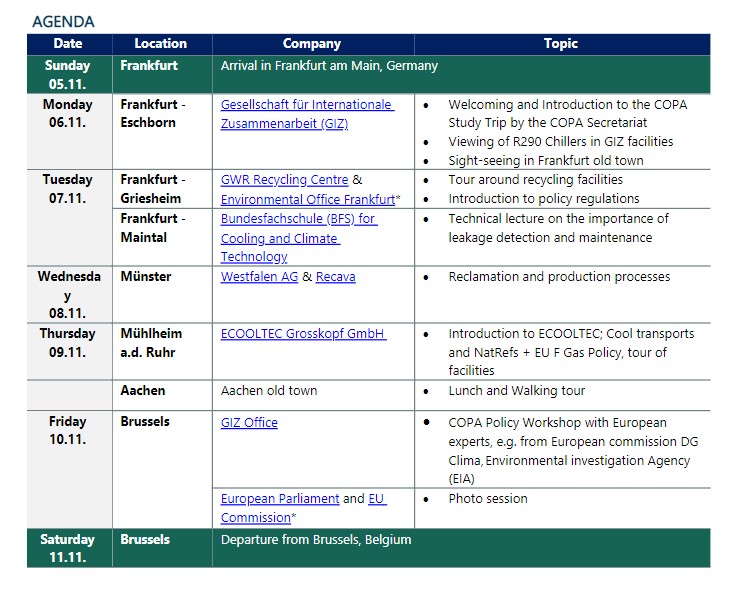Click 'Reclamation and production processes' bullet
The height and width of the screenshot is (589, 739).
559,277
